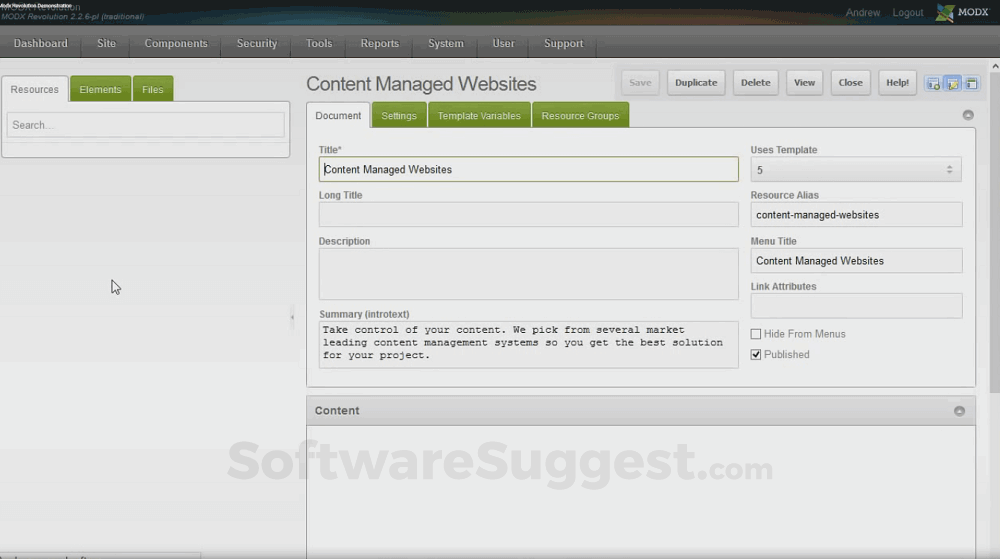
Task: Uncheck the Published checkbox
Action: pyautogui.click(x=756, y=354)
